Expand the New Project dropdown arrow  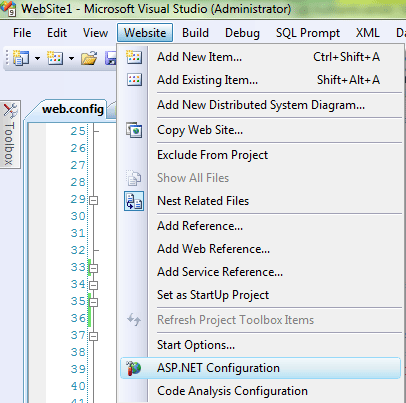(x=37, y=59)
